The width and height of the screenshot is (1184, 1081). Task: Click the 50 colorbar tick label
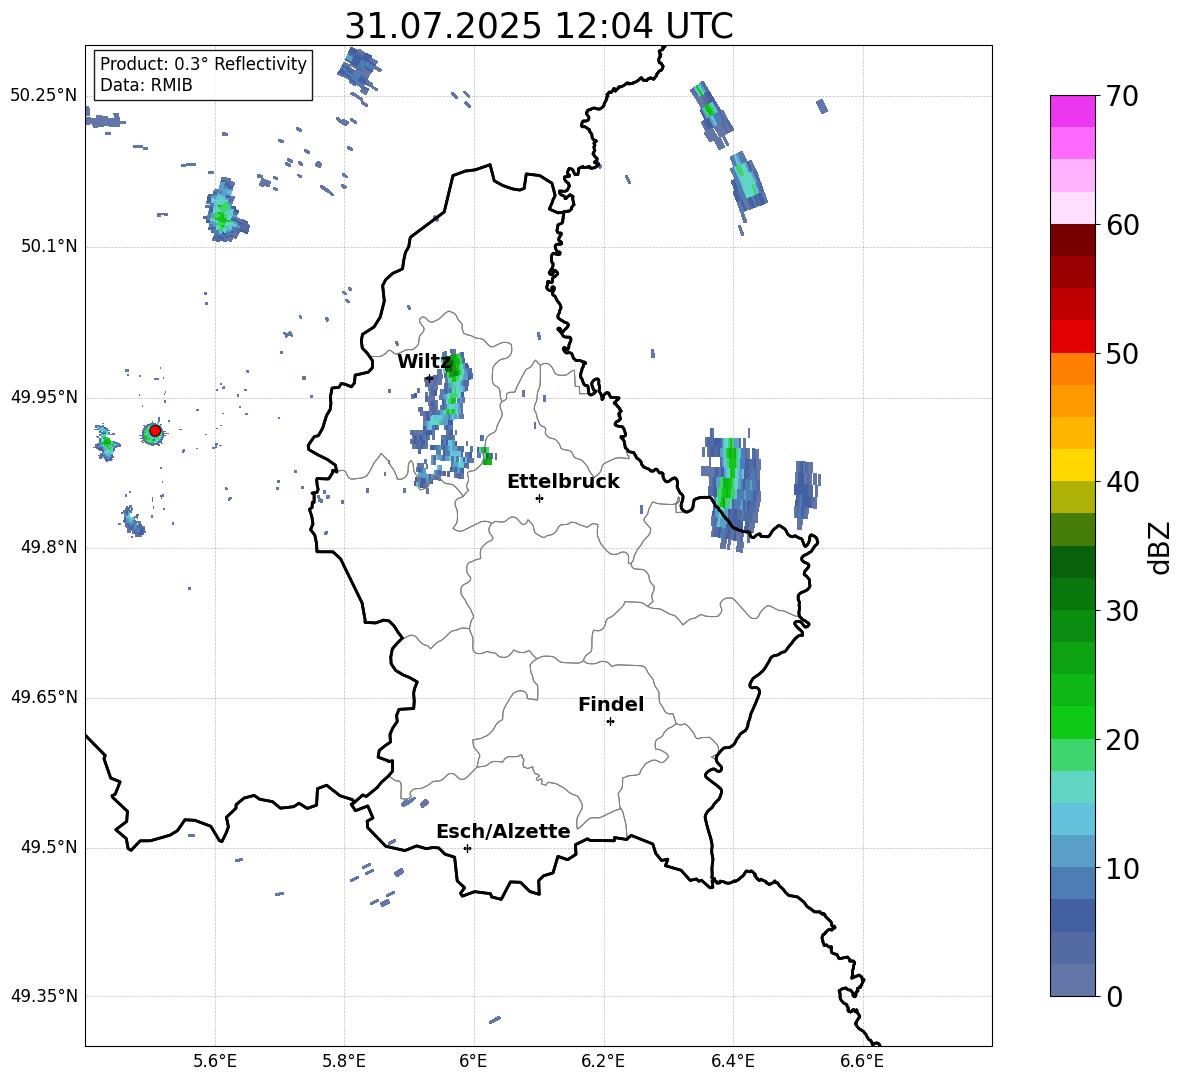pos(1122,354)
